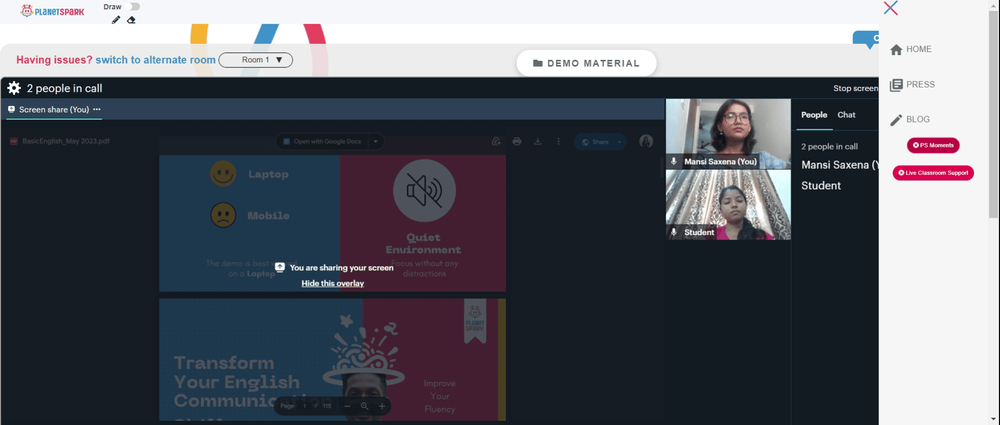Click the folder icon in Demo Material
Viewport: 1000px width, 425px height.
click(538, 63)
